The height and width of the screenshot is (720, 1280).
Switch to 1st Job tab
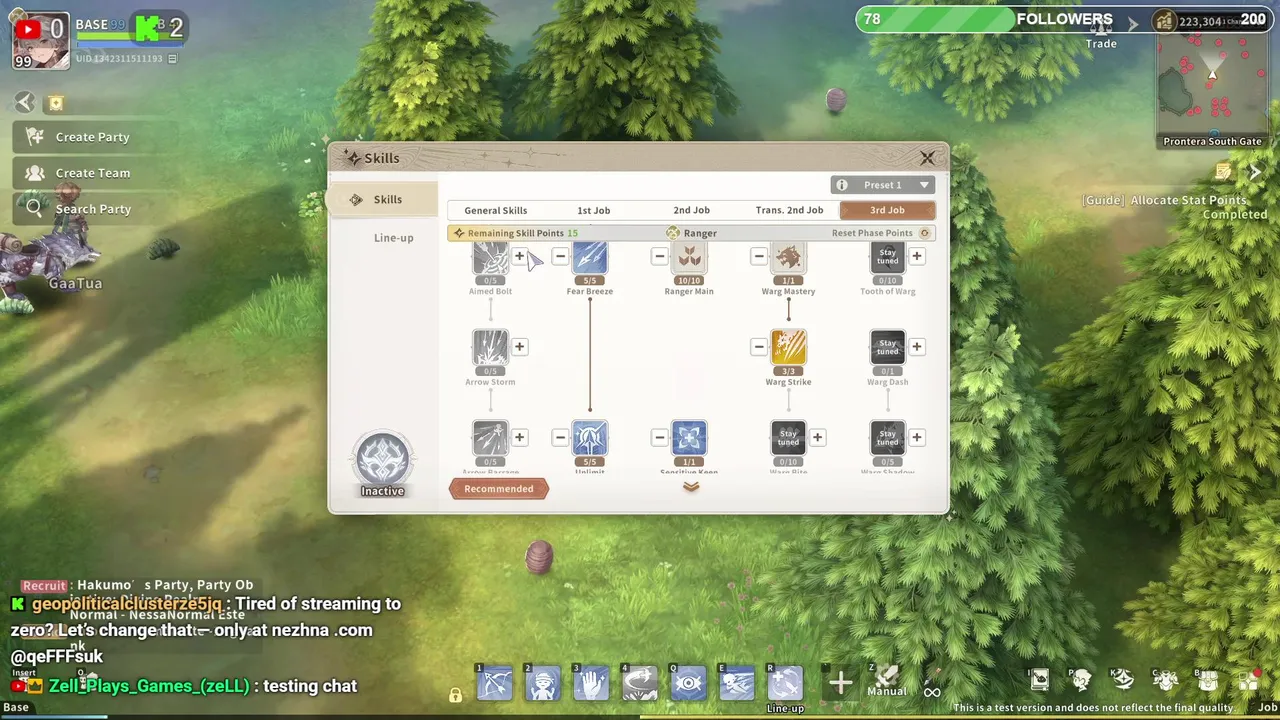click(x=594, y=210)
